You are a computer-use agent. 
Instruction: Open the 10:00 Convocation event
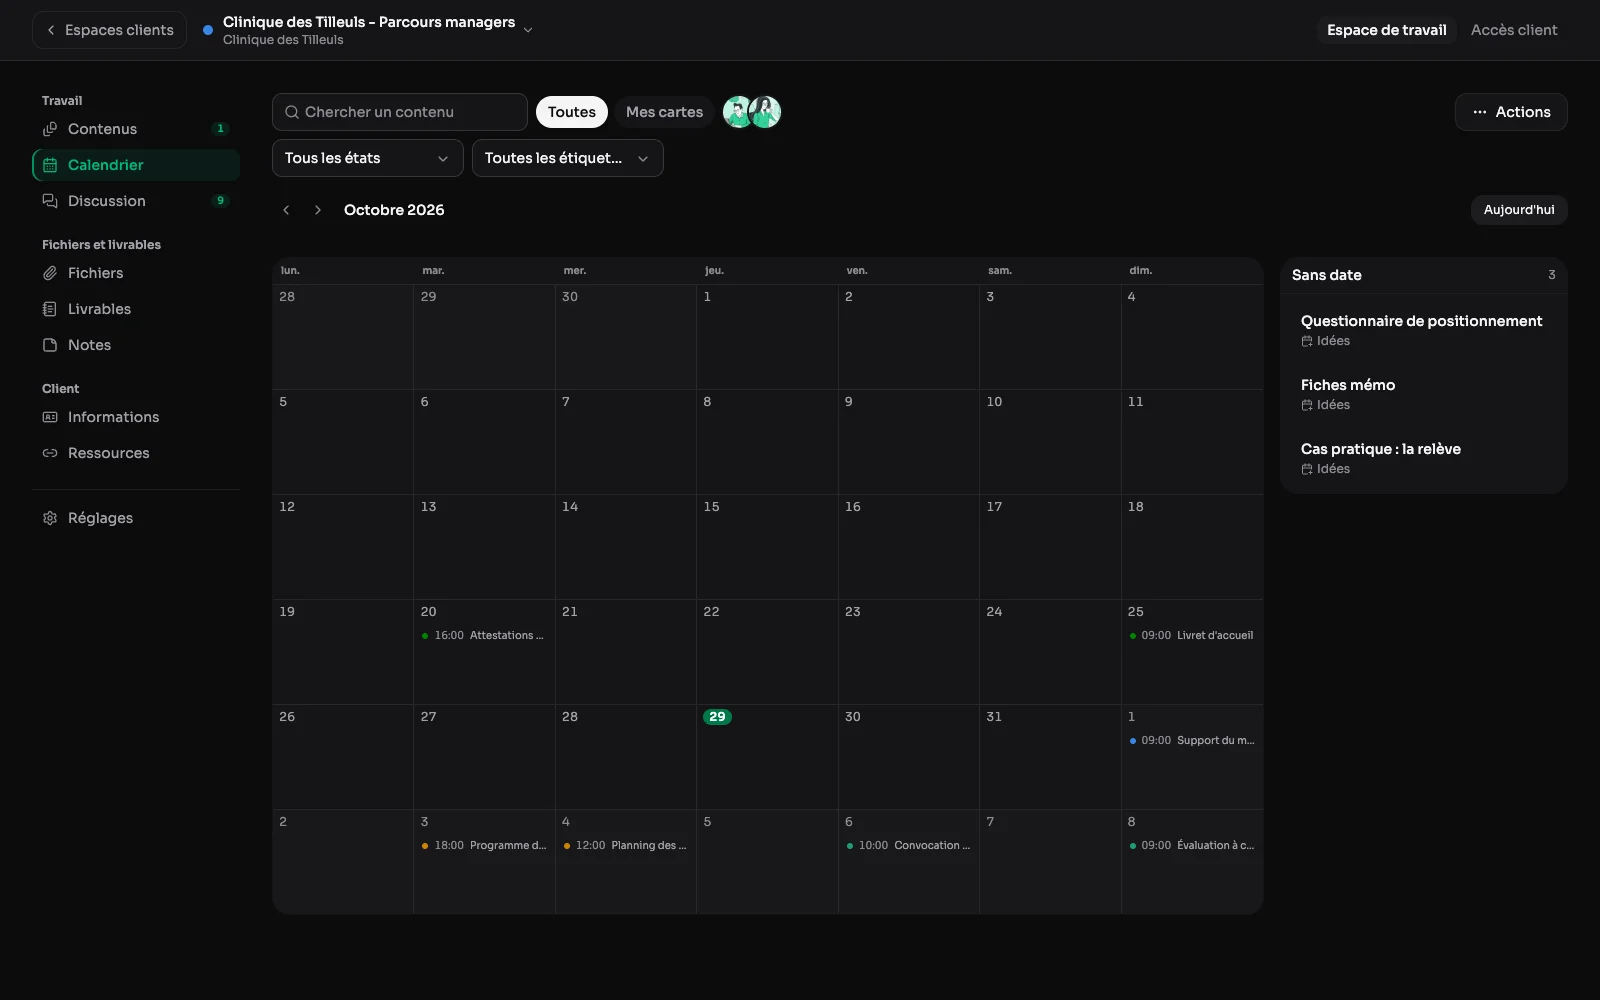coord(909,846)
